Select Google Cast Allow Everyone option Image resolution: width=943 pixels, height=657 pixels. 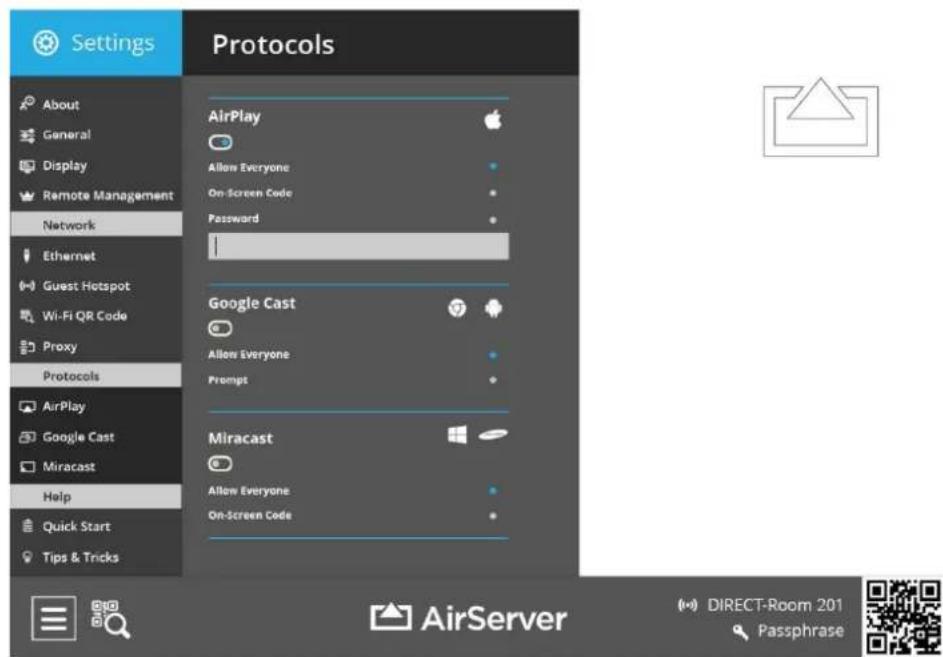click(493, 355)
